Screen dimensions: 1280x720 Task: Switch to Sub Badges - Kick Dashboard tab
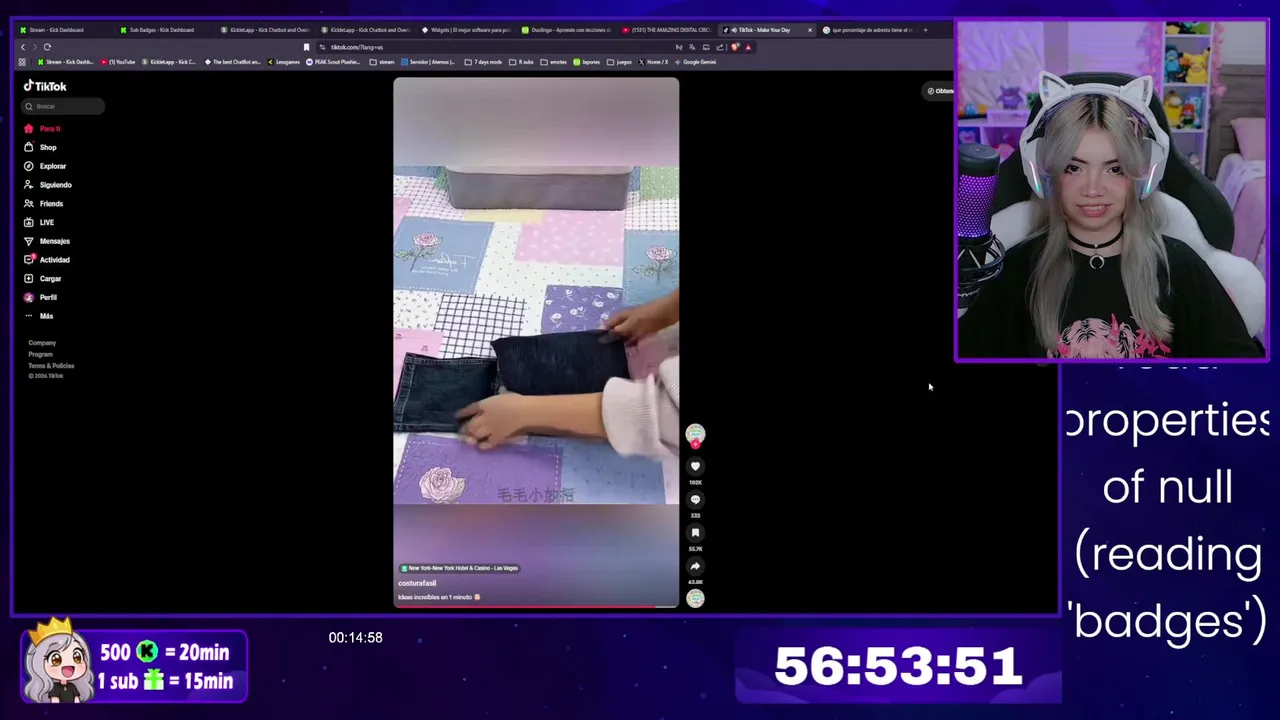162,30
